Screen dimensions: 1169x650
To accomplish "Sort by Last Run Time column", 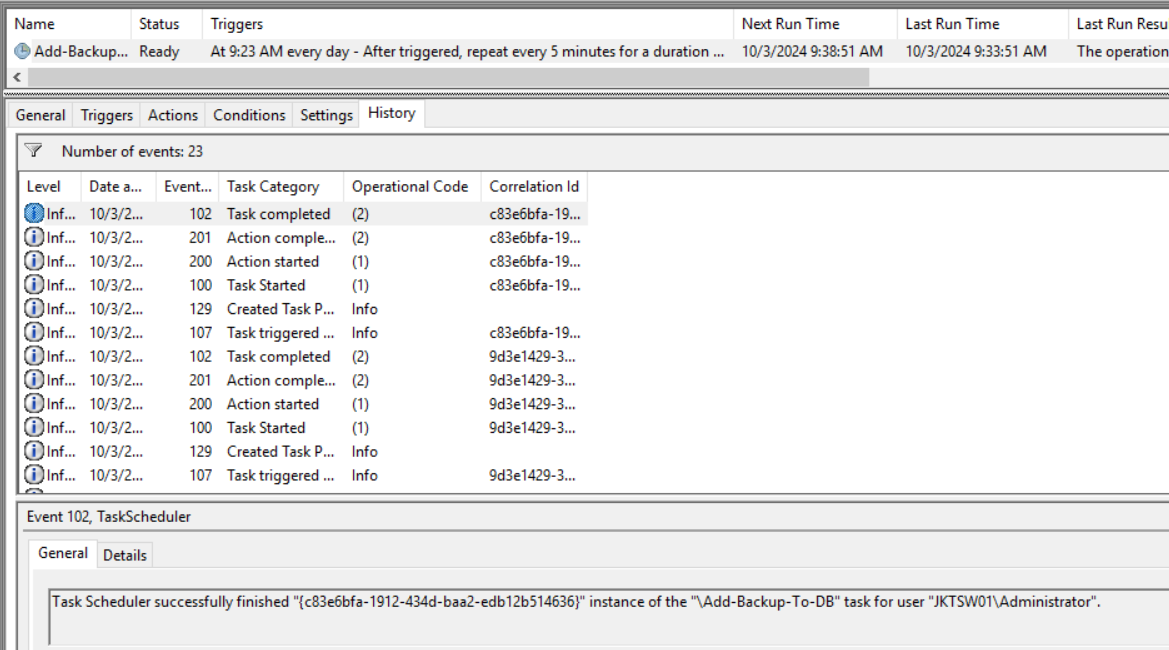I will [x=983, y=24].
